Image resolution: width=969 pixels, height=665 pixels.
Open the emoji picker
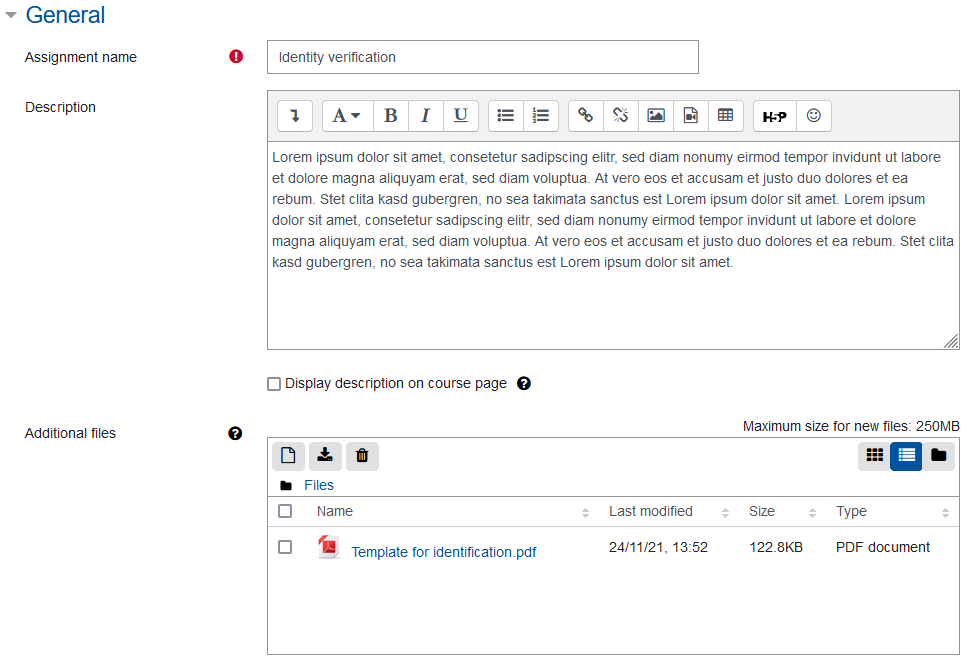coord(813,115)
